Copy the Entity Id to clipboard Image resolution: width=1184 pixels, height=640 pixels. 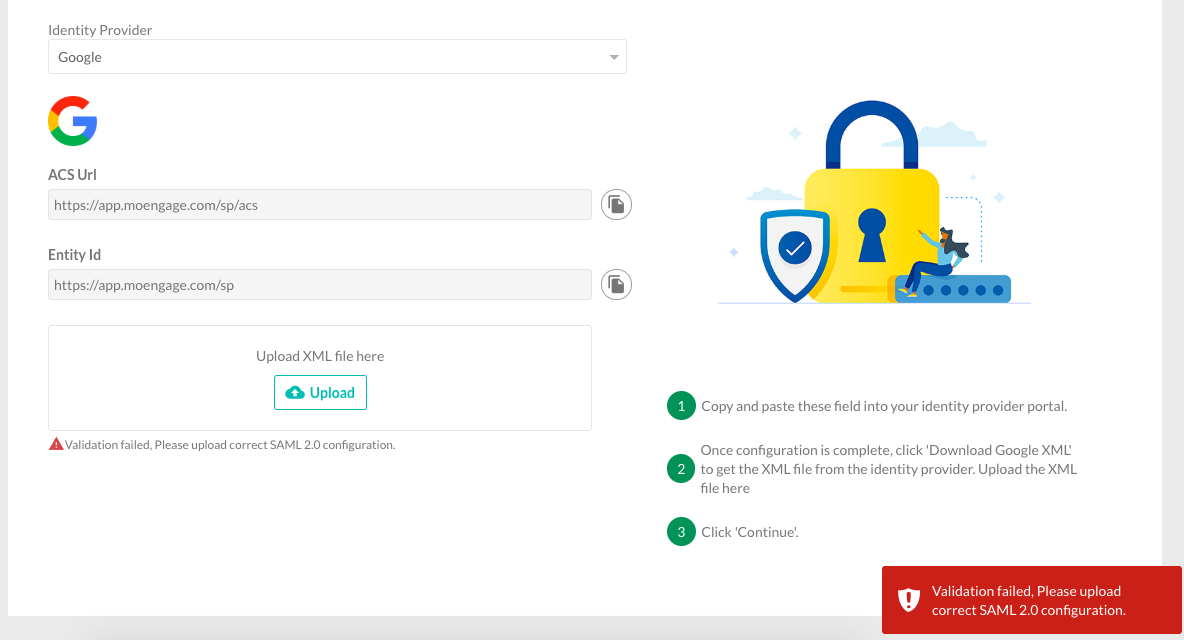617,285
